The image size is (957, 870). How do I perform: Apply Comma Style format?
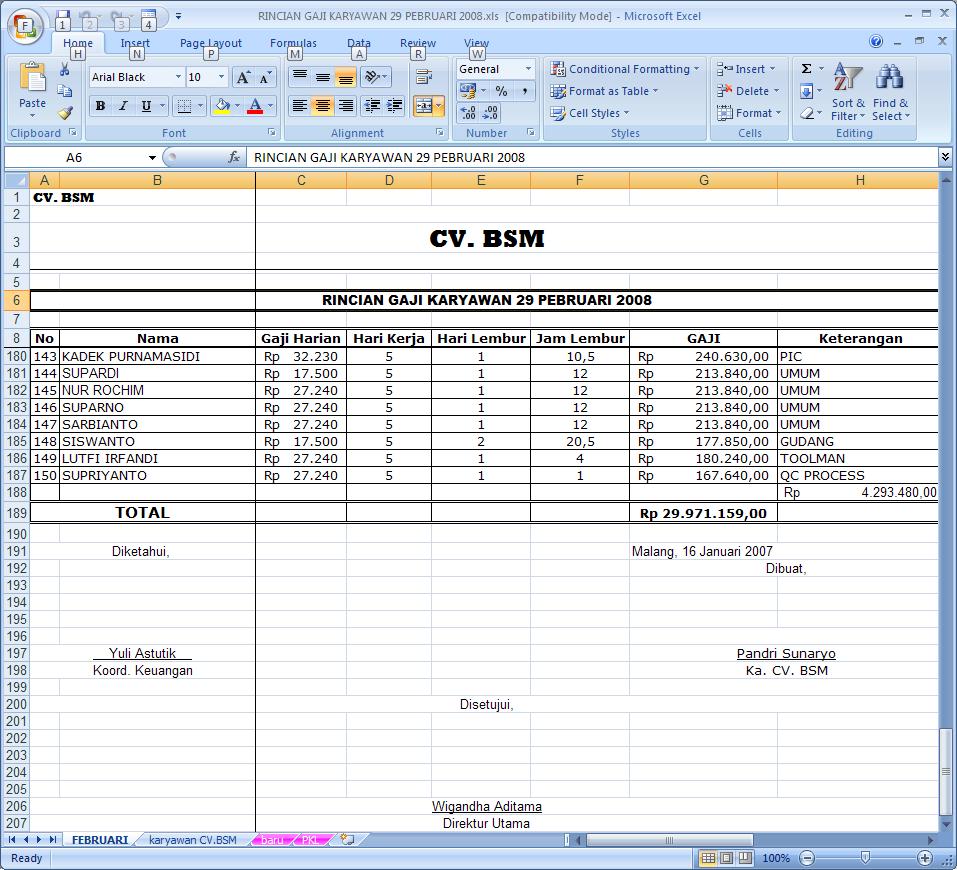point(524,92)
